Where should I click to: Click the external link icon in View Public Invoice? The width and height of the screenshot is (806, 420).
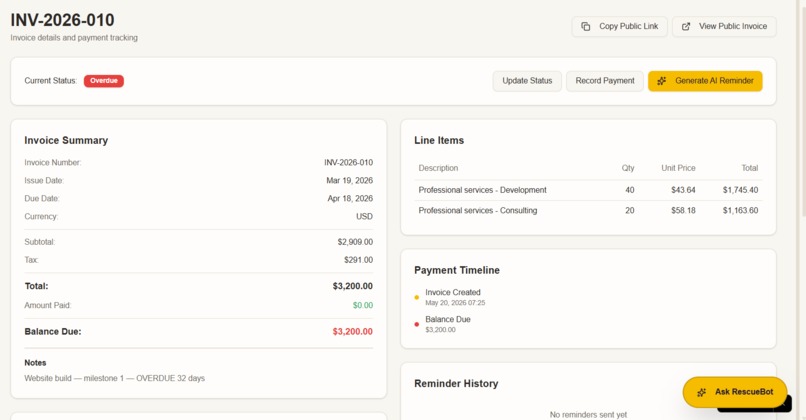click(686, 26)
